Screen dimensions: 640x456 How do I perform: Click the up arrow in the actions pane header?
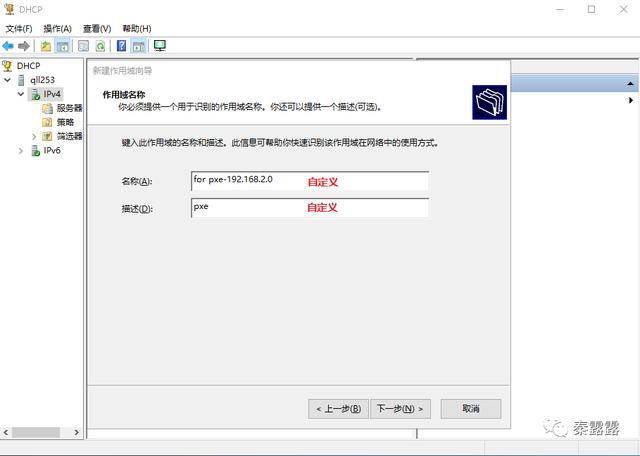click(630, 84)
